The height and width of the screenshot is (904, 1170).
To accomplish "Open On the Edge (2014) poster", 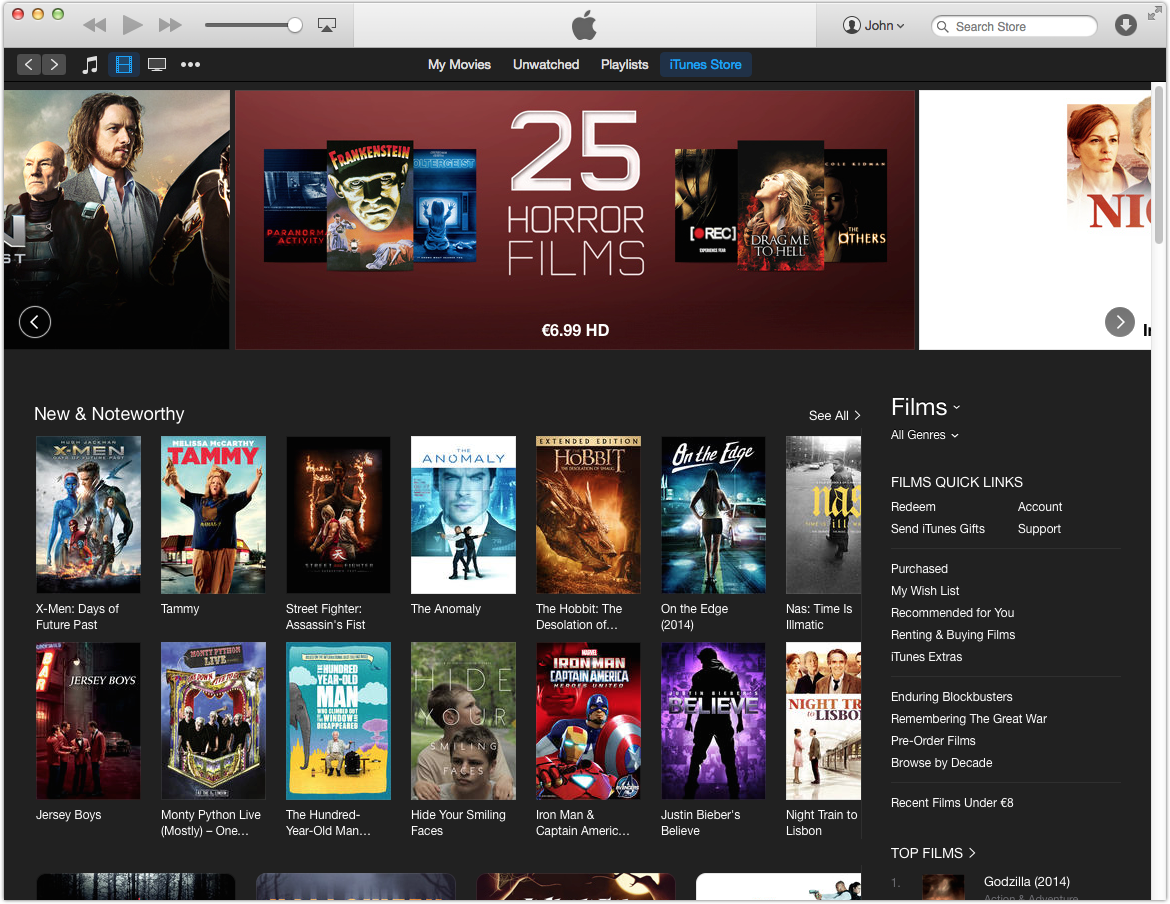I will coord(713,515).
